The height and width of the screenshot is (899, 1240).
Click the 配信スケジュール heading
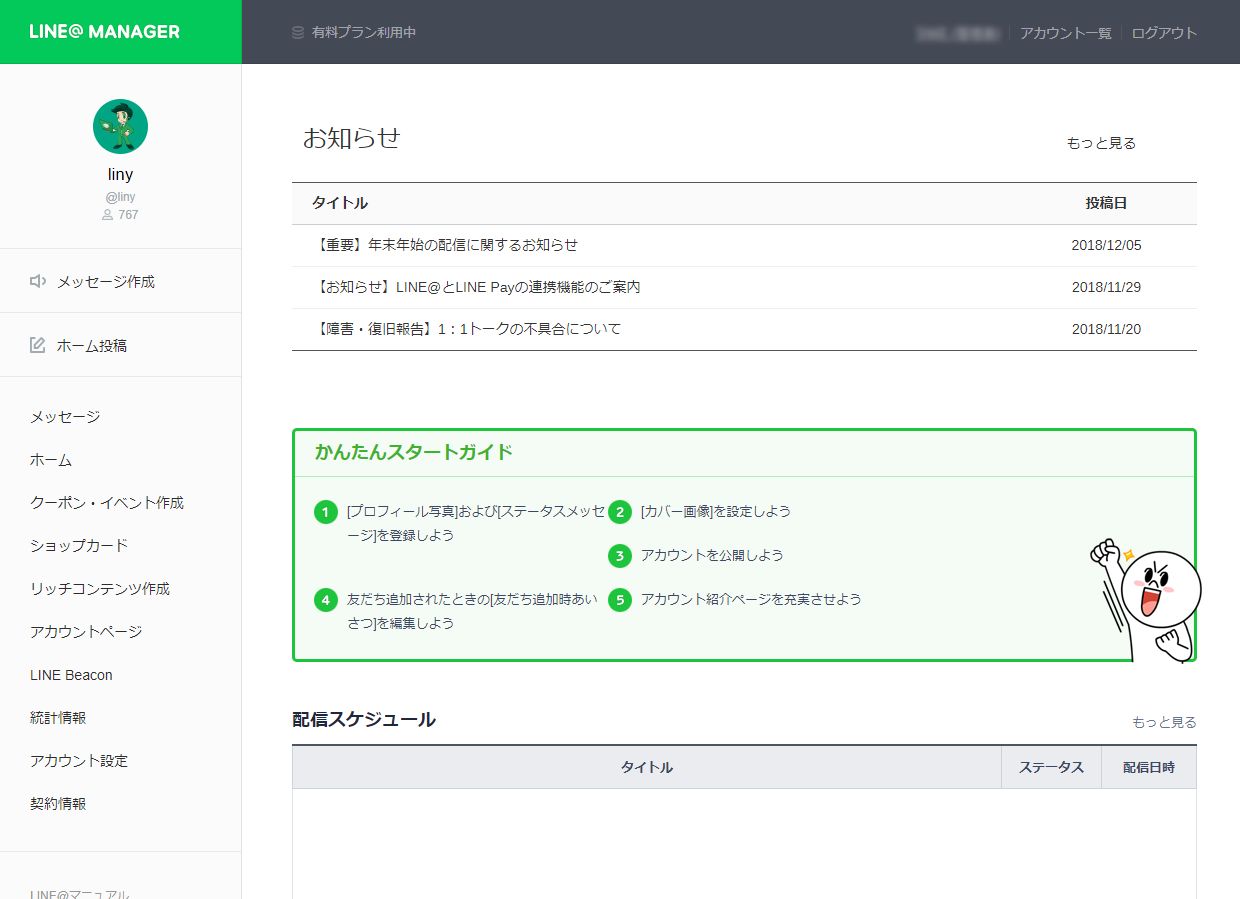click(x=364, y=720)
